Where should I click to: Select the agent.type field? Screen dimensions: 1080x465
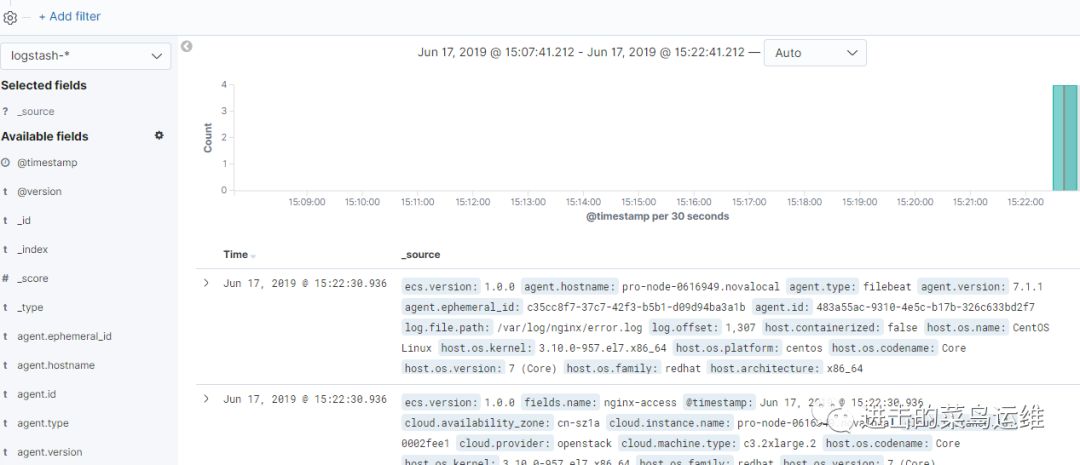(43, 423)
